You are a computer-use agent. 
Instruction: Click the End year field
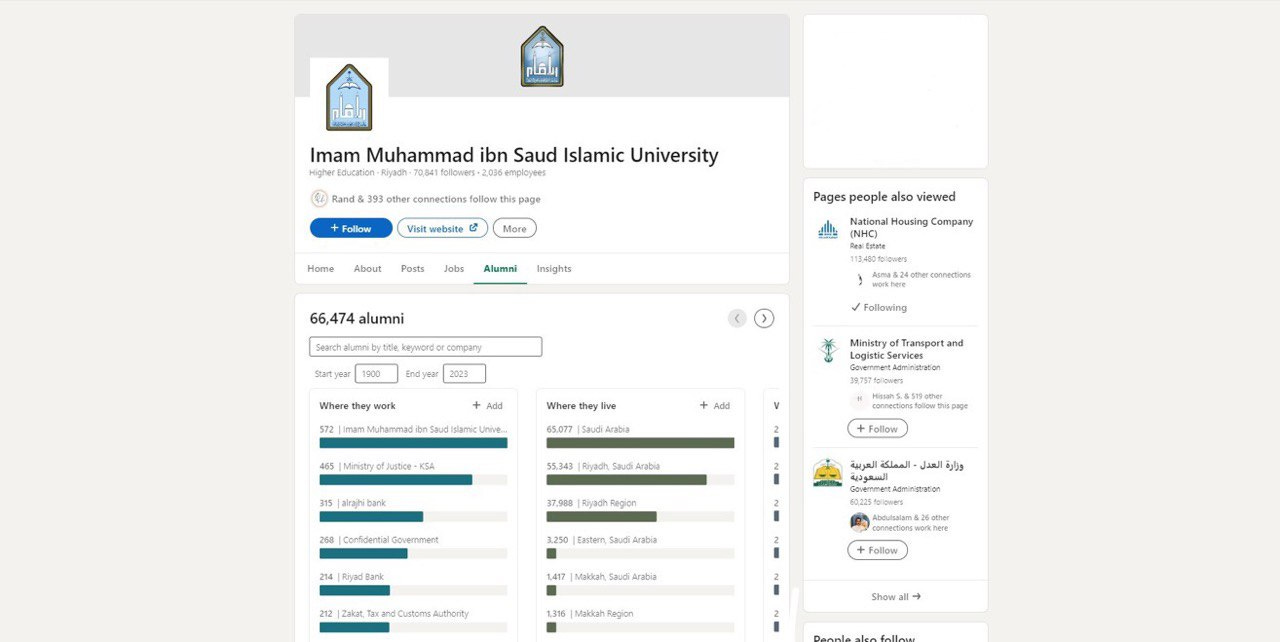click(x=464, y=373)
